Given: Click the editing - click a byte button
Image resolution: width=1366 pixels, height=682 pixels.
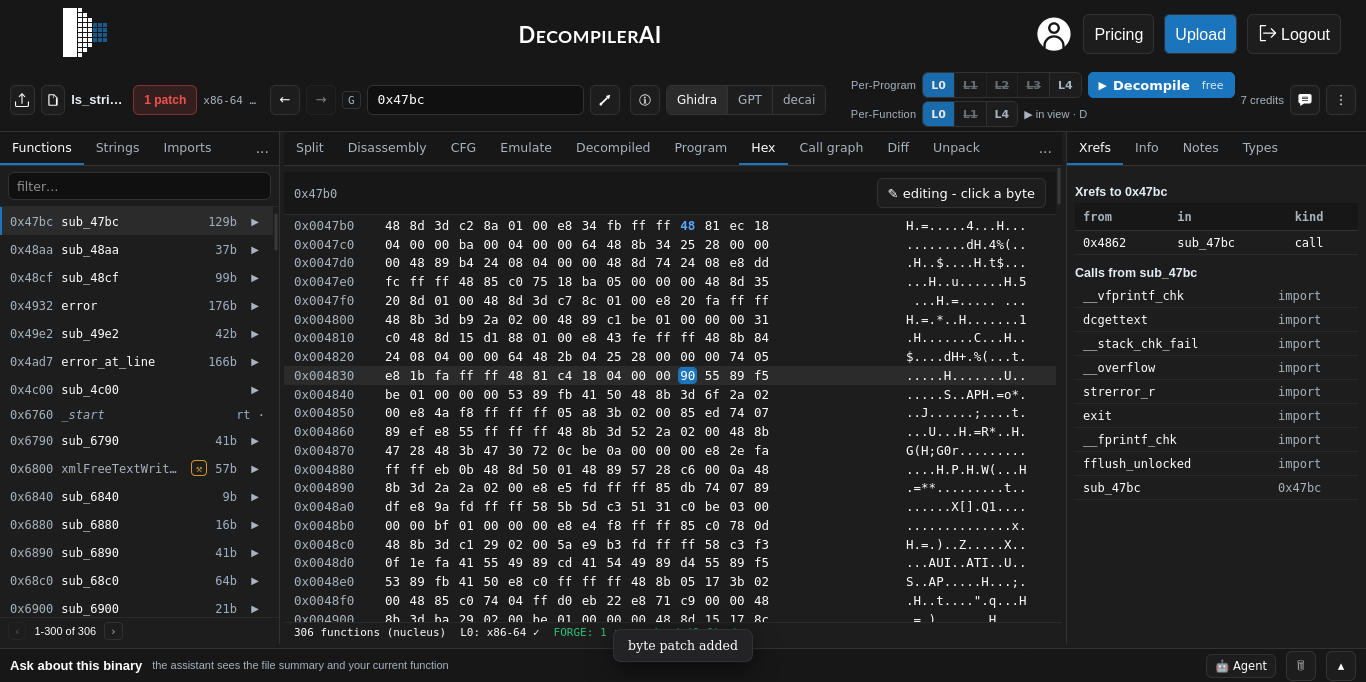Looking at the screenshot, I should 961,193.
